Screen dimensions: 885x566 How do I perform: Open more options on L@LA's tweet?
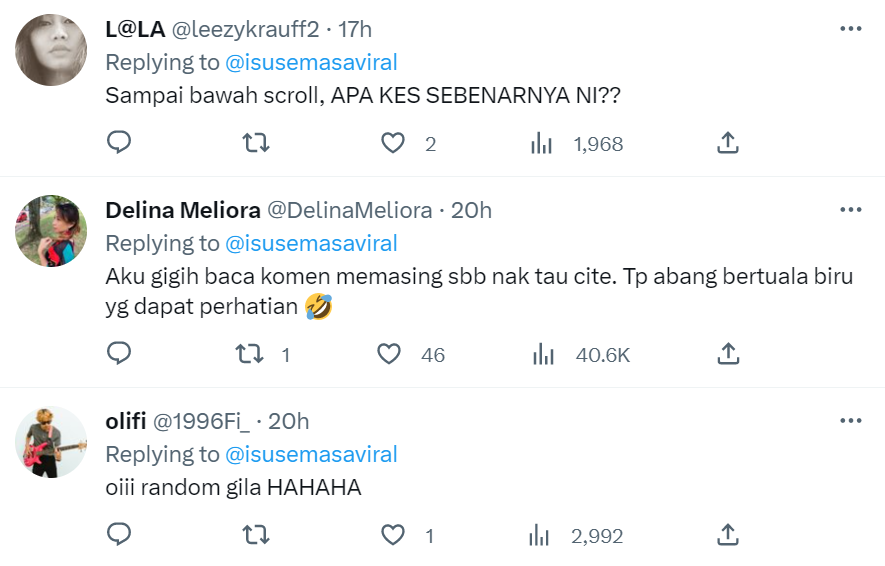click(x=850, y=29)
